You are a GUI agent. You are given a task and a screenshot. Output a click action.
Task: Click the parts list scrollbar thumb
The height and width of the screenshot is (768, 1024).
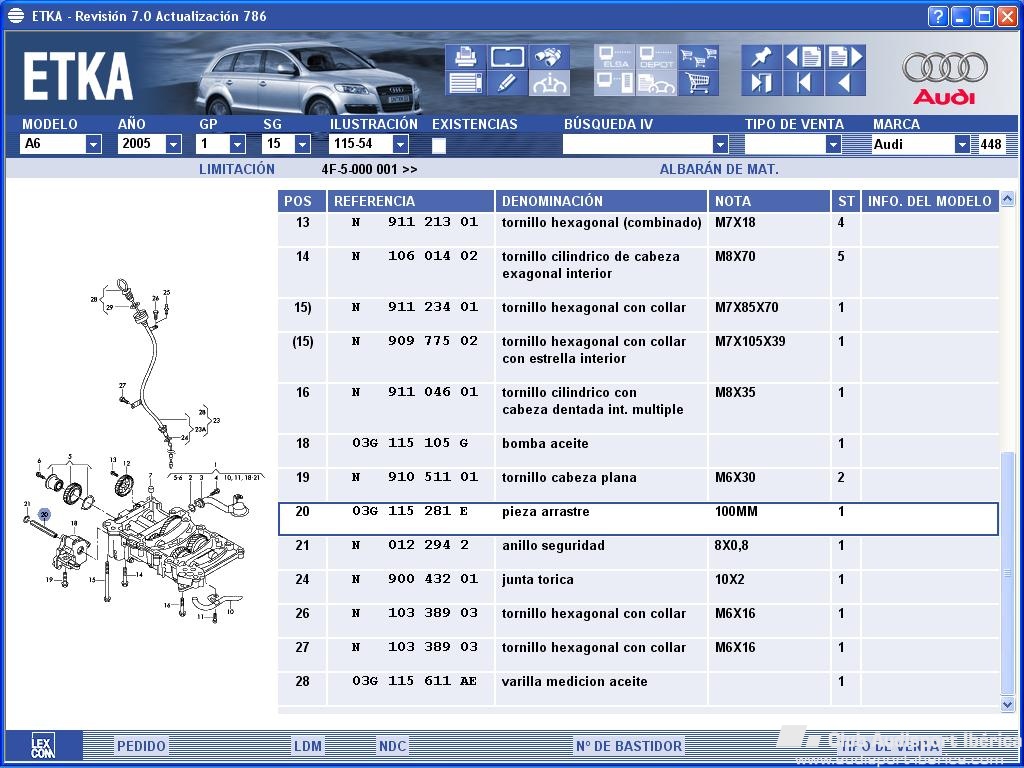(x=1008, y=573)
